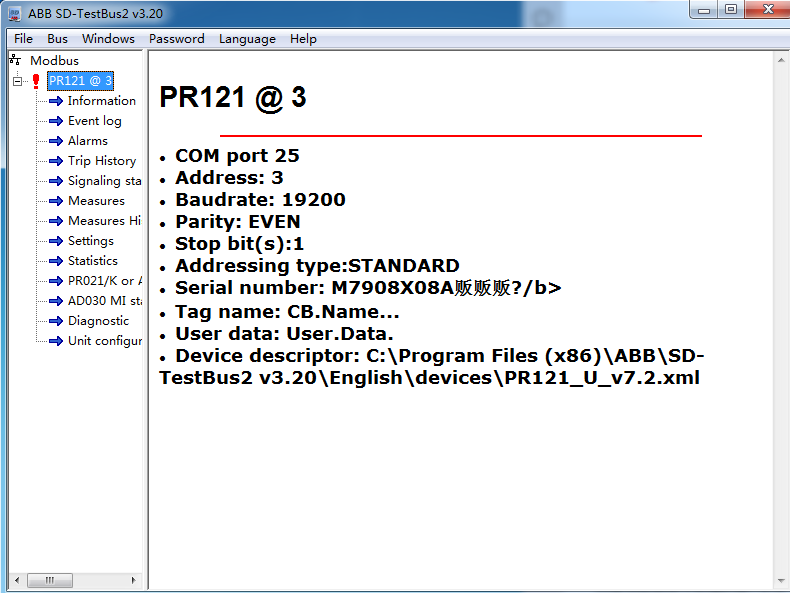790x593 pixels.
Task: Open the Measures Hi item
Action: click(x=105, y=221)
